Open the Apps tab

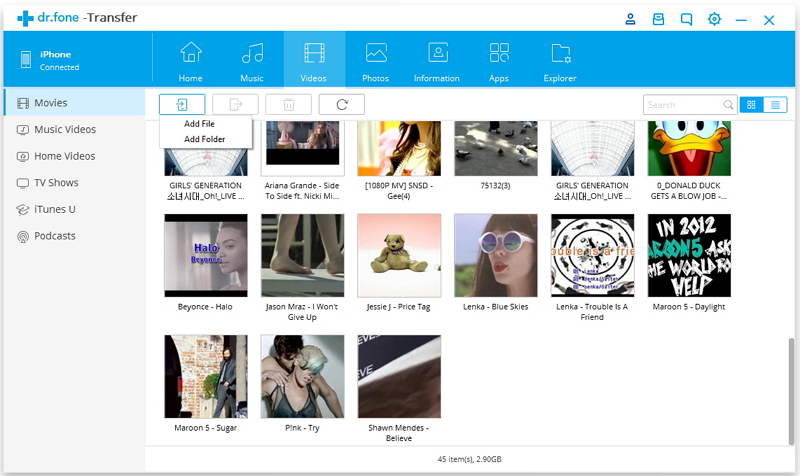(498, 60)
